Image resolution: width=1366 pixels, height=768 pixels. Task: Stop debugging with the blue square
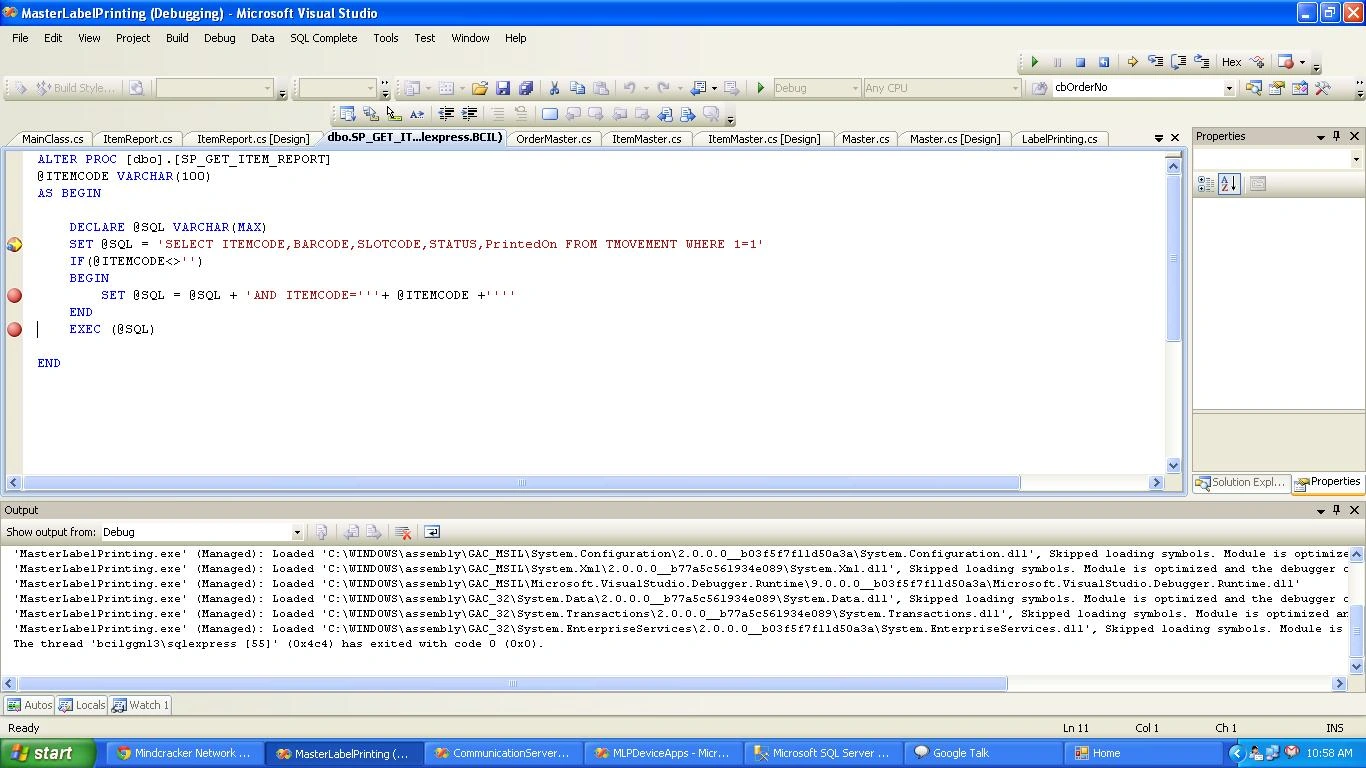point(1080,62)
